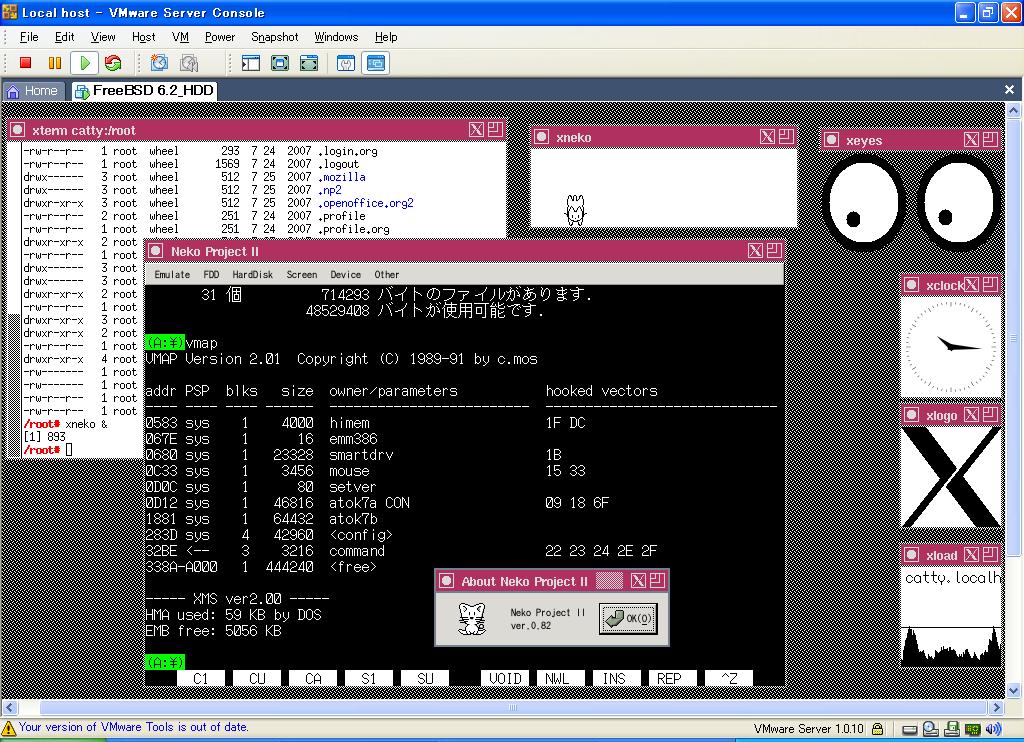Click the hard disk device status icon
This screenshot has width=1024, height=742.
click(910, 729)
